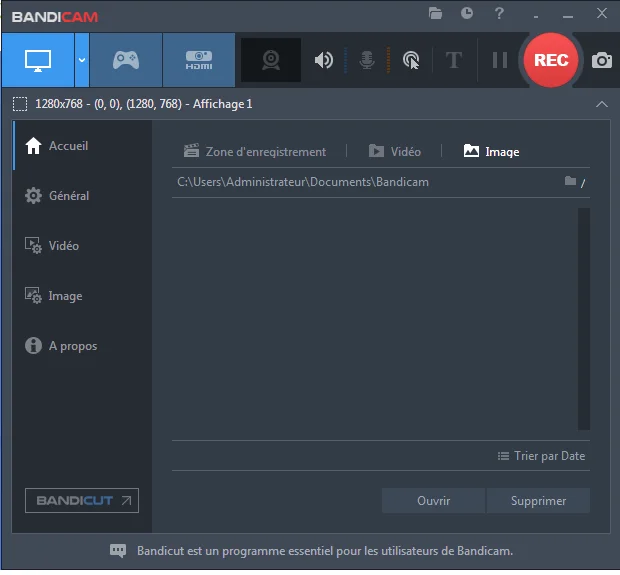Open the A propos section
Viewport: 620px width, 575px height.
[82, 346]
